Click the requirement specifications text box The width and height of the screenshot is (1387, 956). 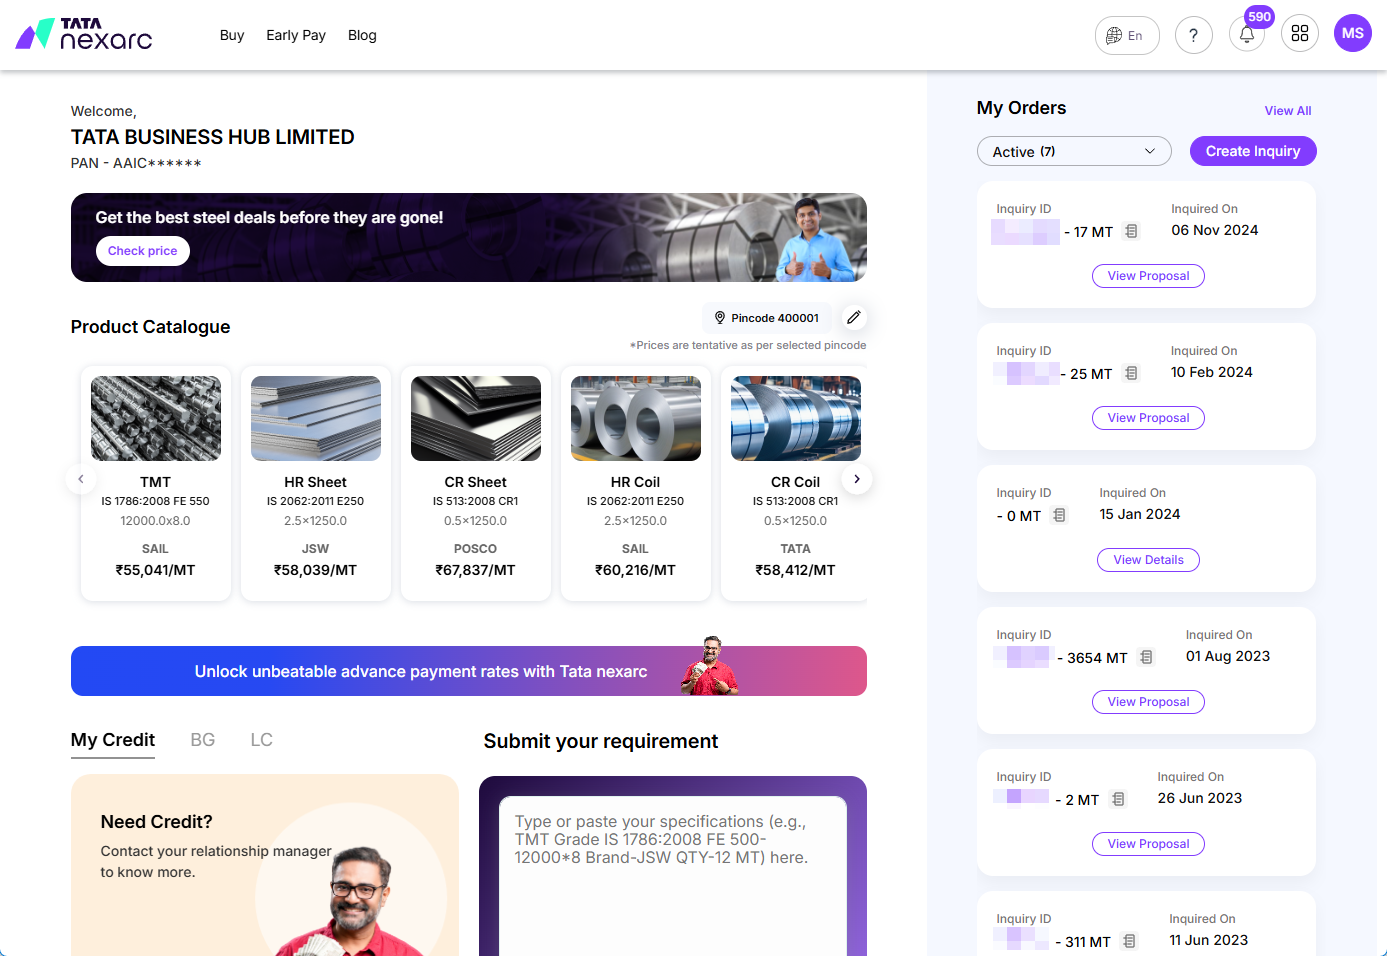(673, 875)
